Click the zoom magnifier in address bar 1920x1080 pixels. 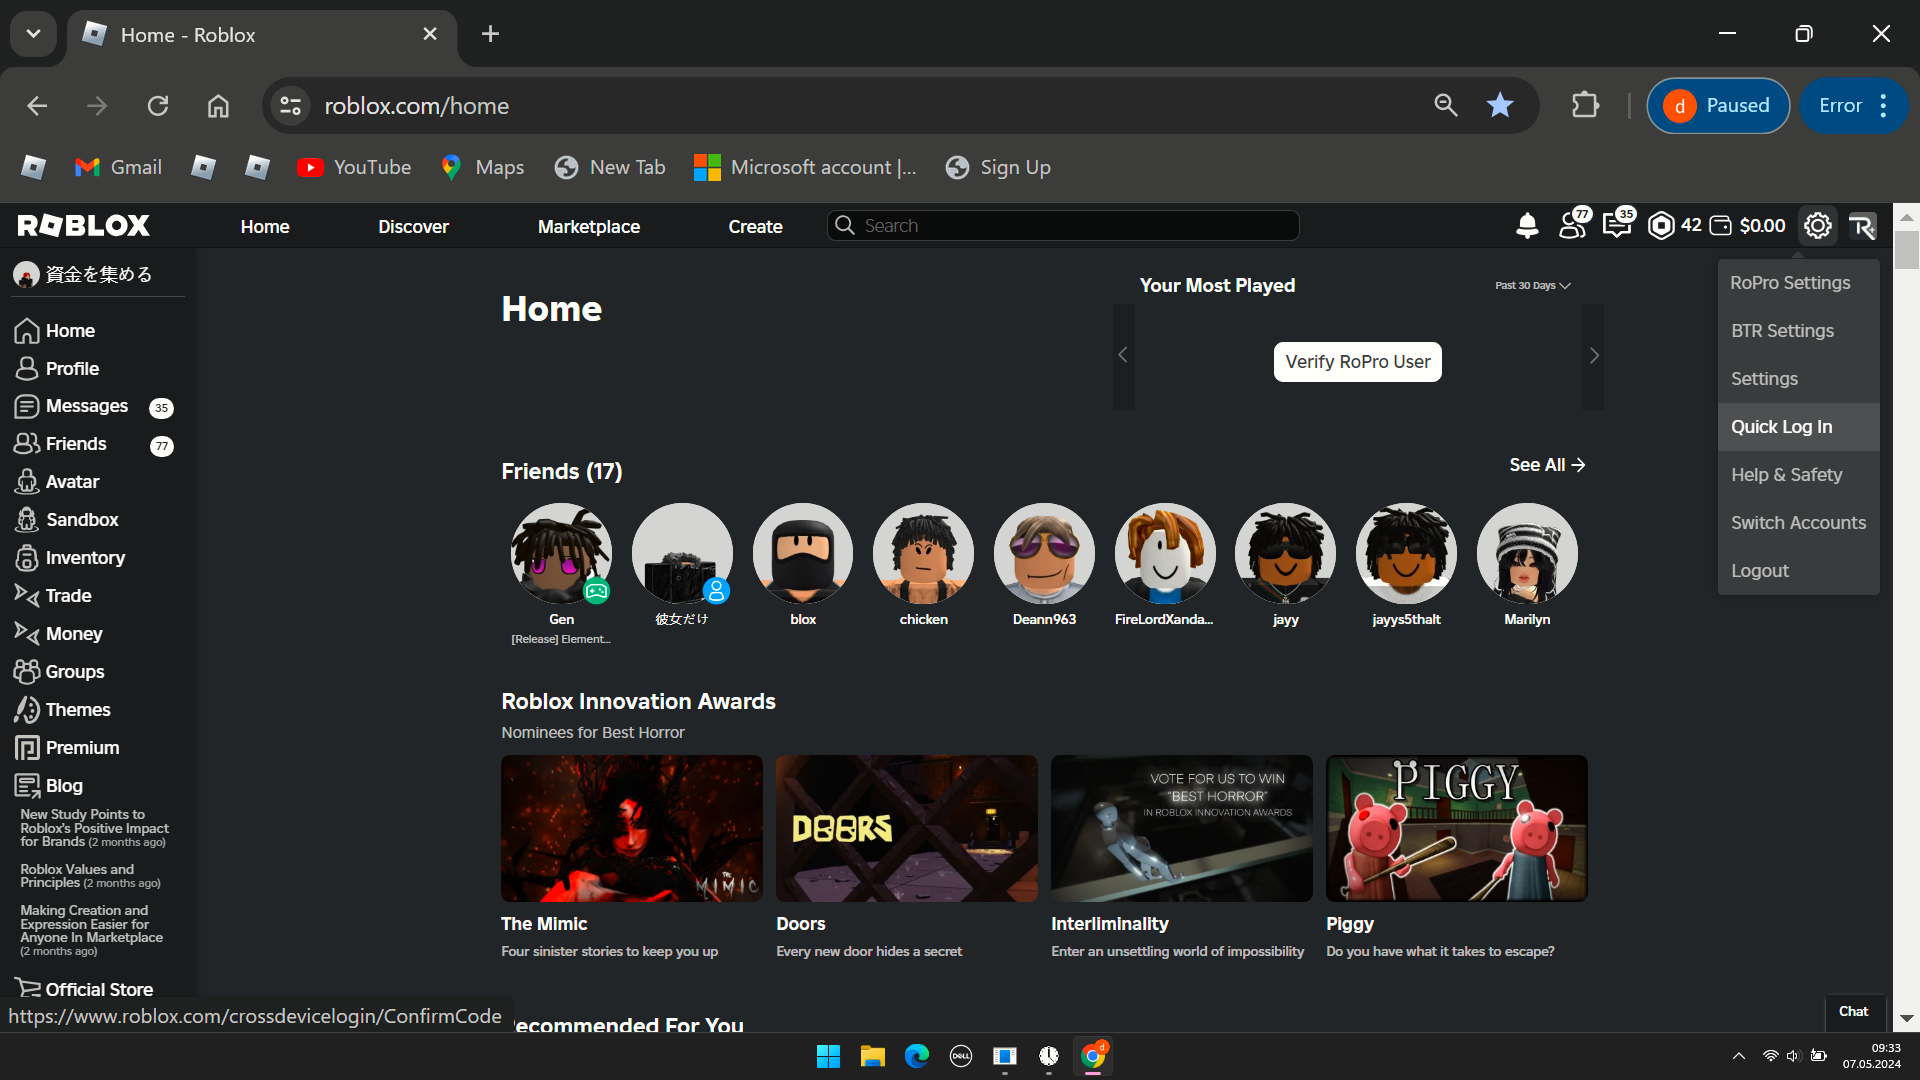coord(1445,106)
